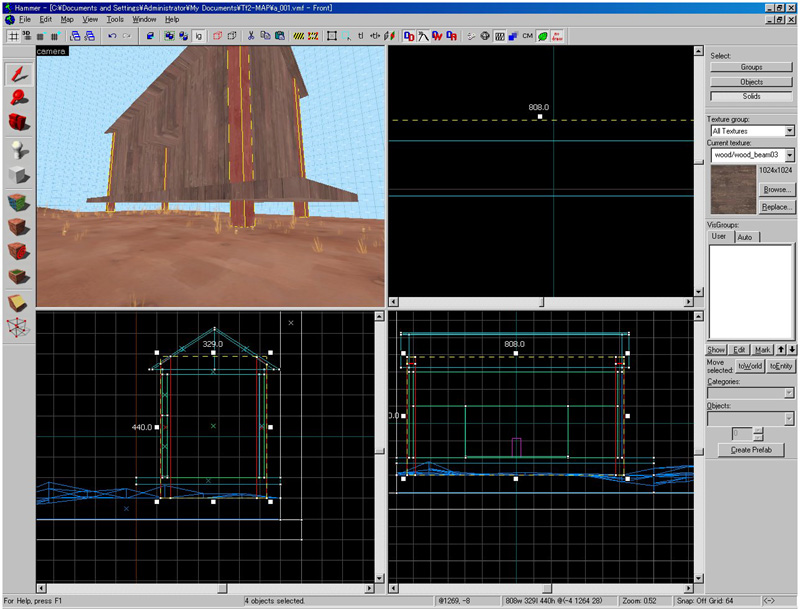Toggle select-by-handles square icon
This screenshot has width=800, height=609.
click(332, 36)
